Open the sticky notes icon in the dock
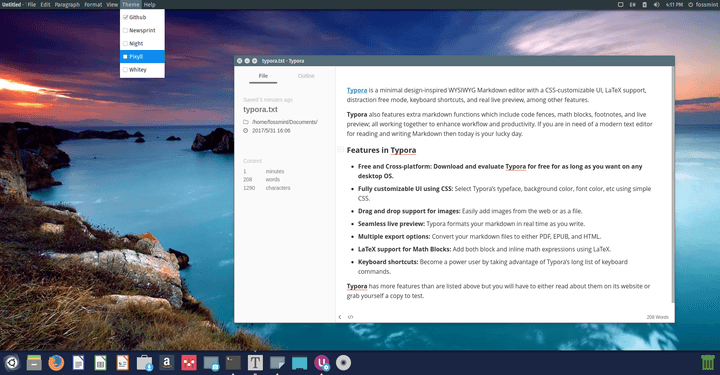The width and height of the screenshot is (720, 375). (x=277, y=363)
